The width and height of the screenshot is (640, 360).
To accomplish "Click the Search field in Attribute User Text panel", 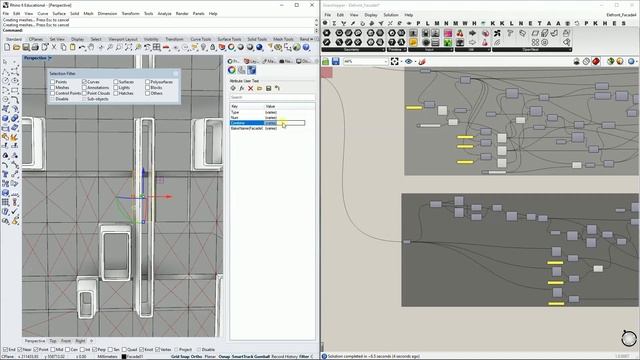I will pos(272,97).
